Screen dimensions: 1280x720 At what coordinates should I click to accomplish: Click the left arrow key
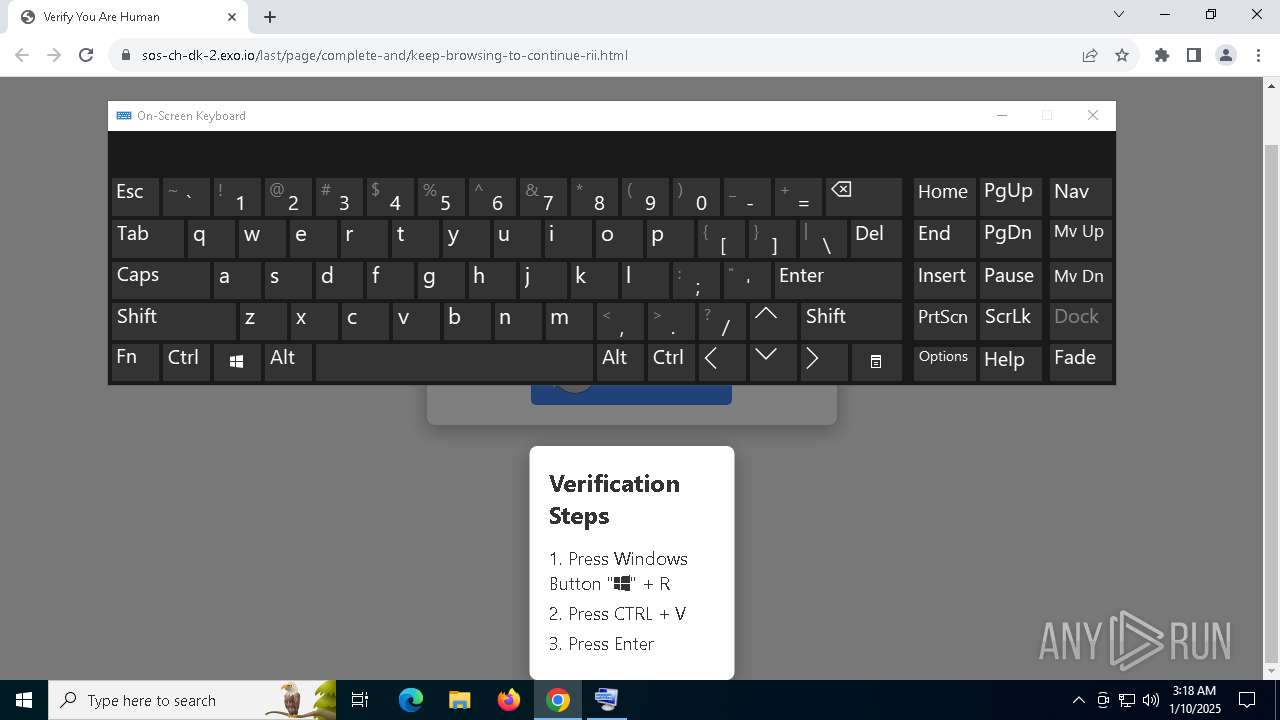(x=721, y=362)
